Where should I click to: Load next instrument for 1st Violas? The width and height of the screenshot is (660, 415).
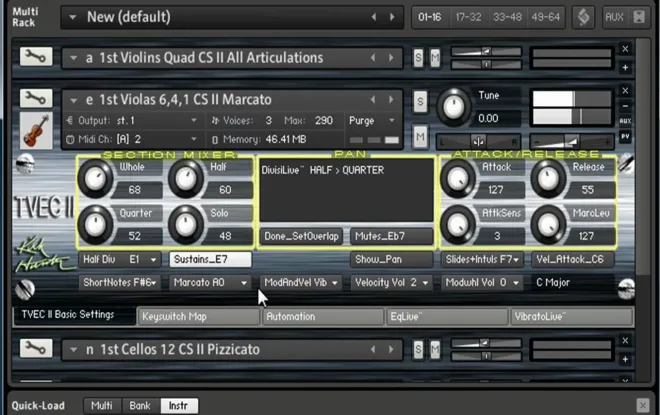click(391, 99)
